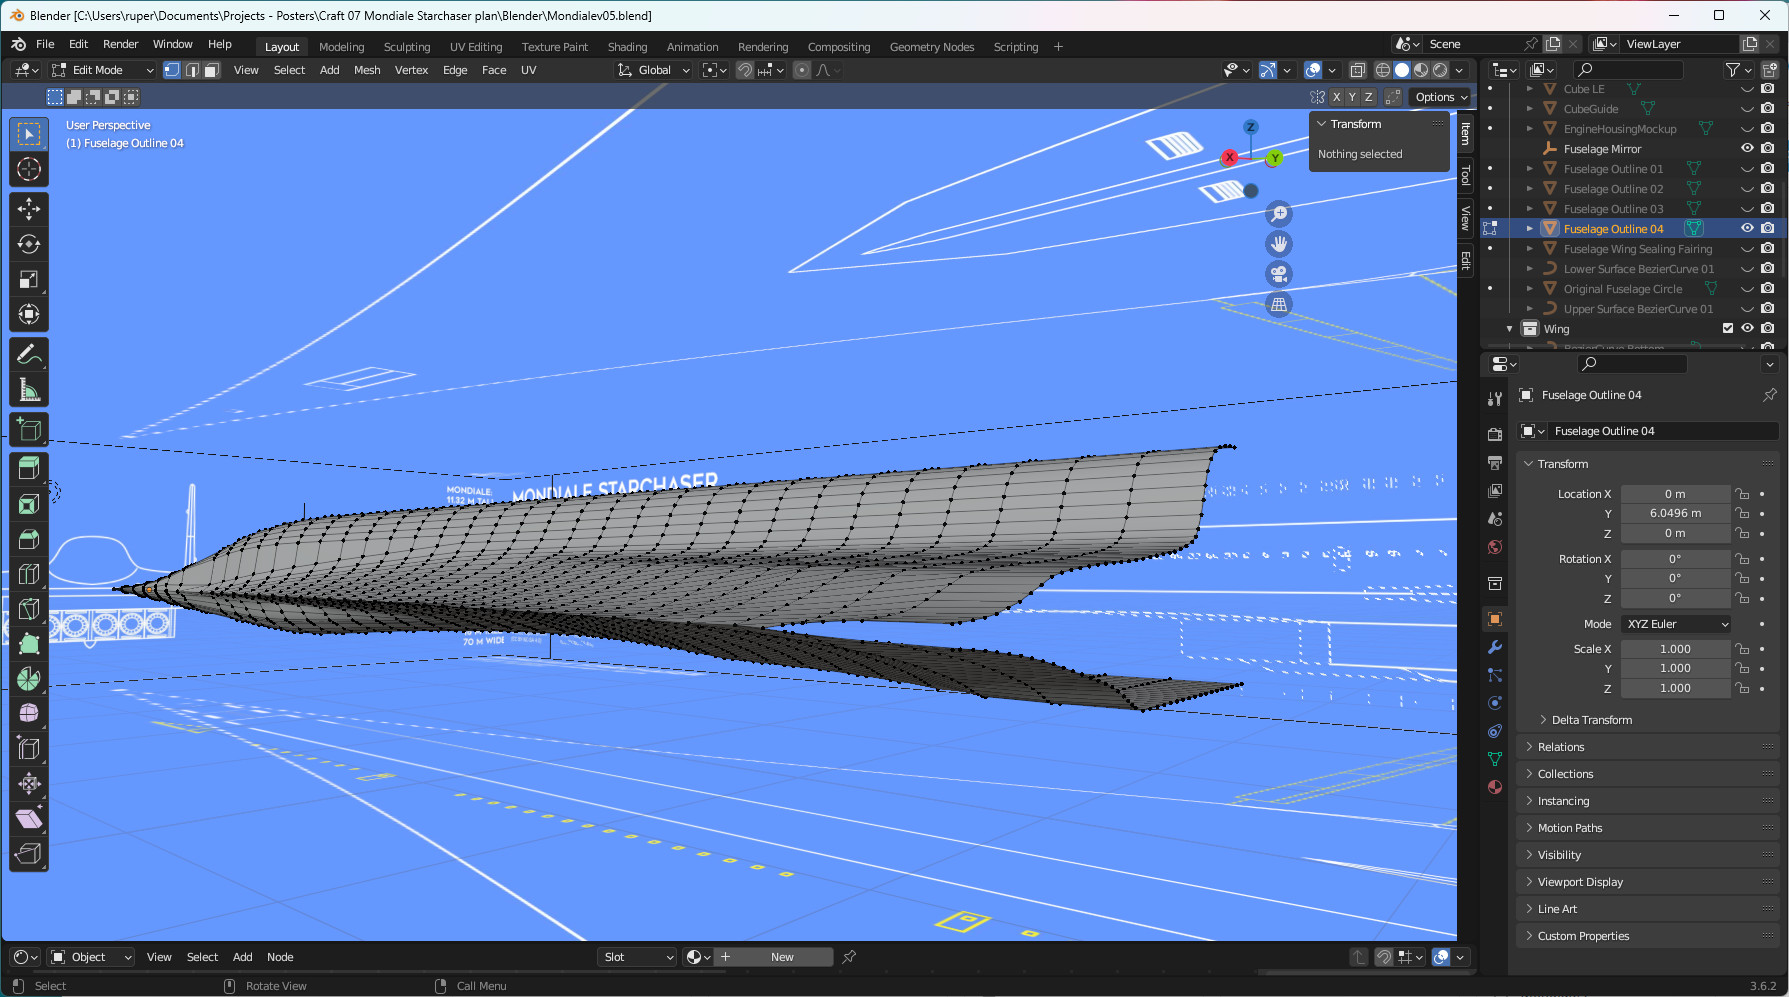Open the Modifiers wrench properties tab
Screen dimensions: 1789x997
pos(1495,647)
